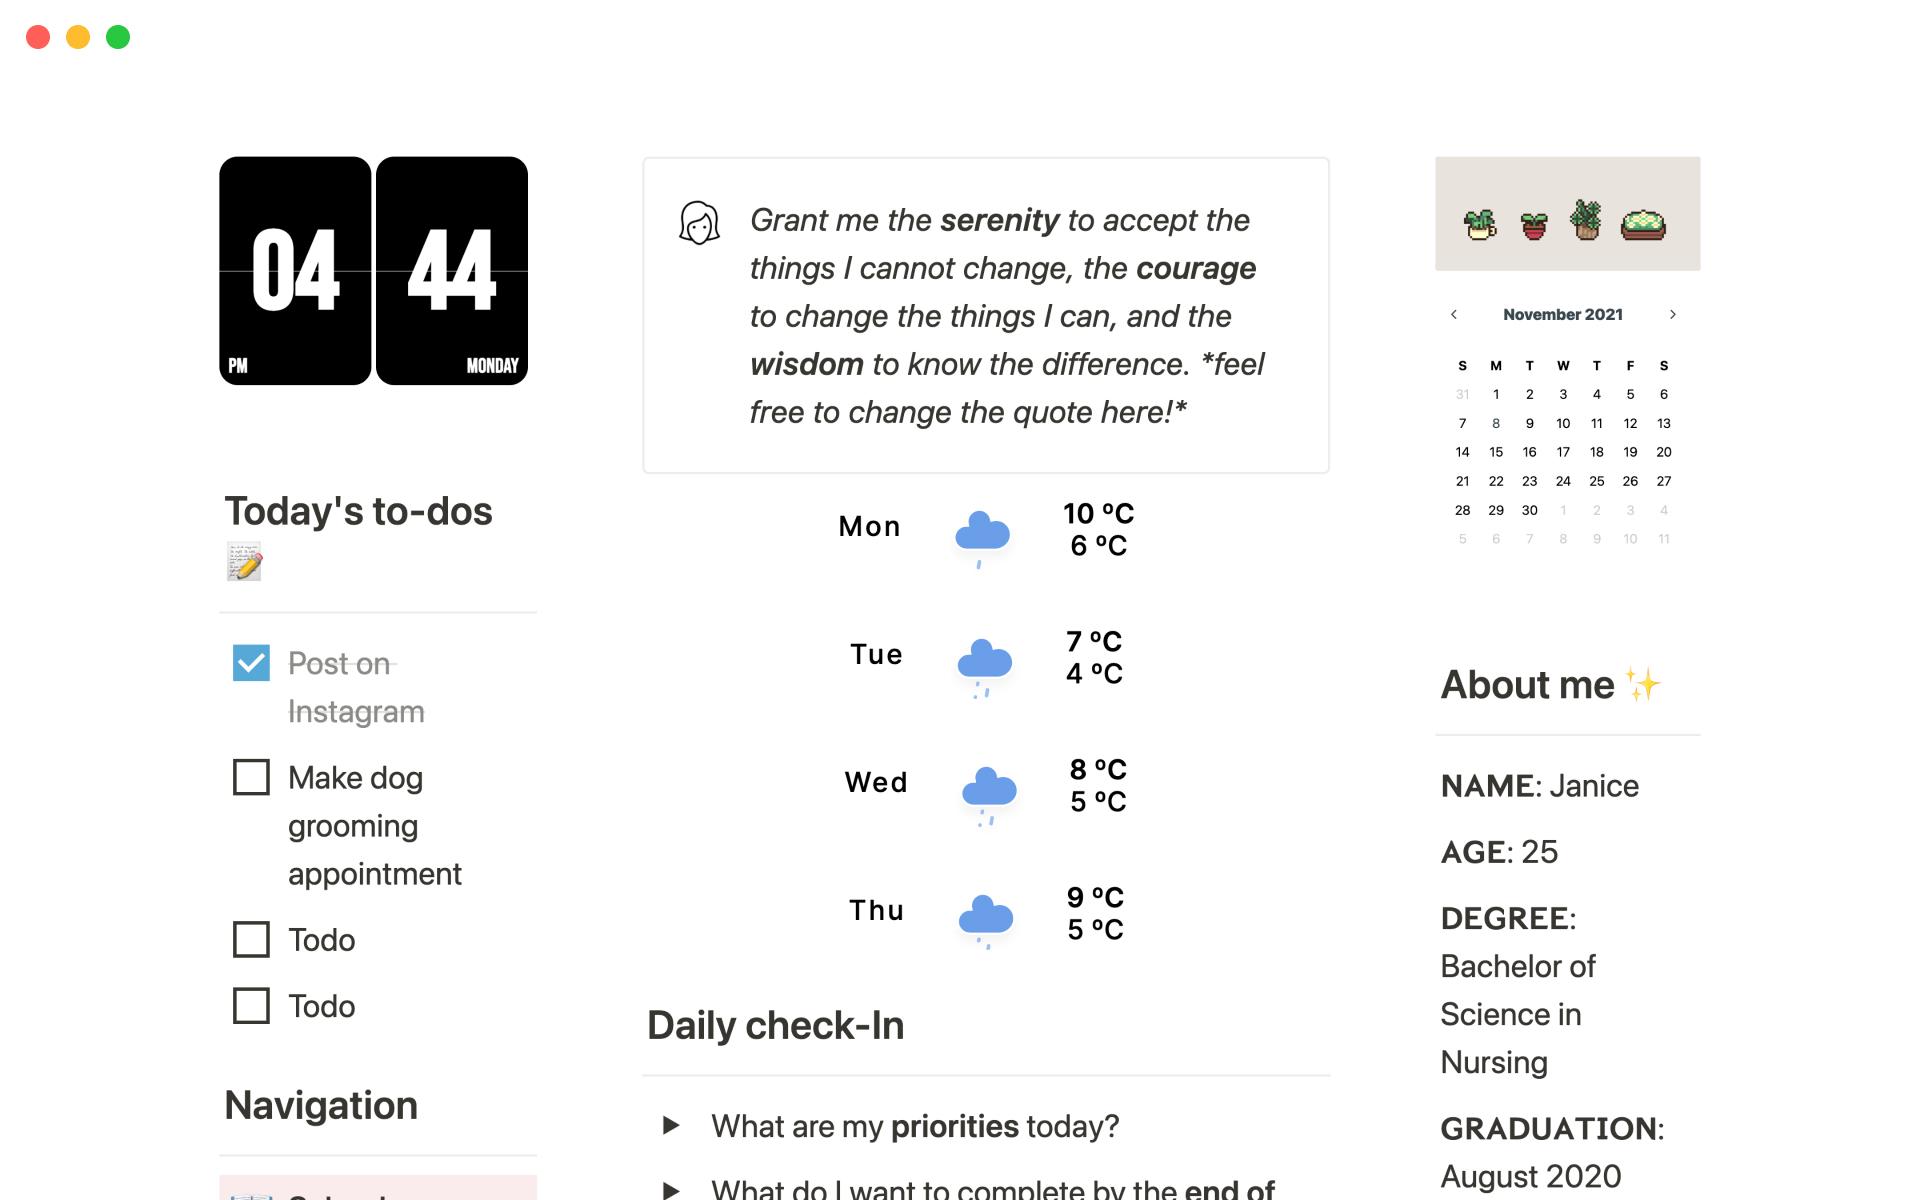The height and width of the screenshot is (1200, 1920).
Task: Expand the What are my priorities today section
Action: (668, 1123)
